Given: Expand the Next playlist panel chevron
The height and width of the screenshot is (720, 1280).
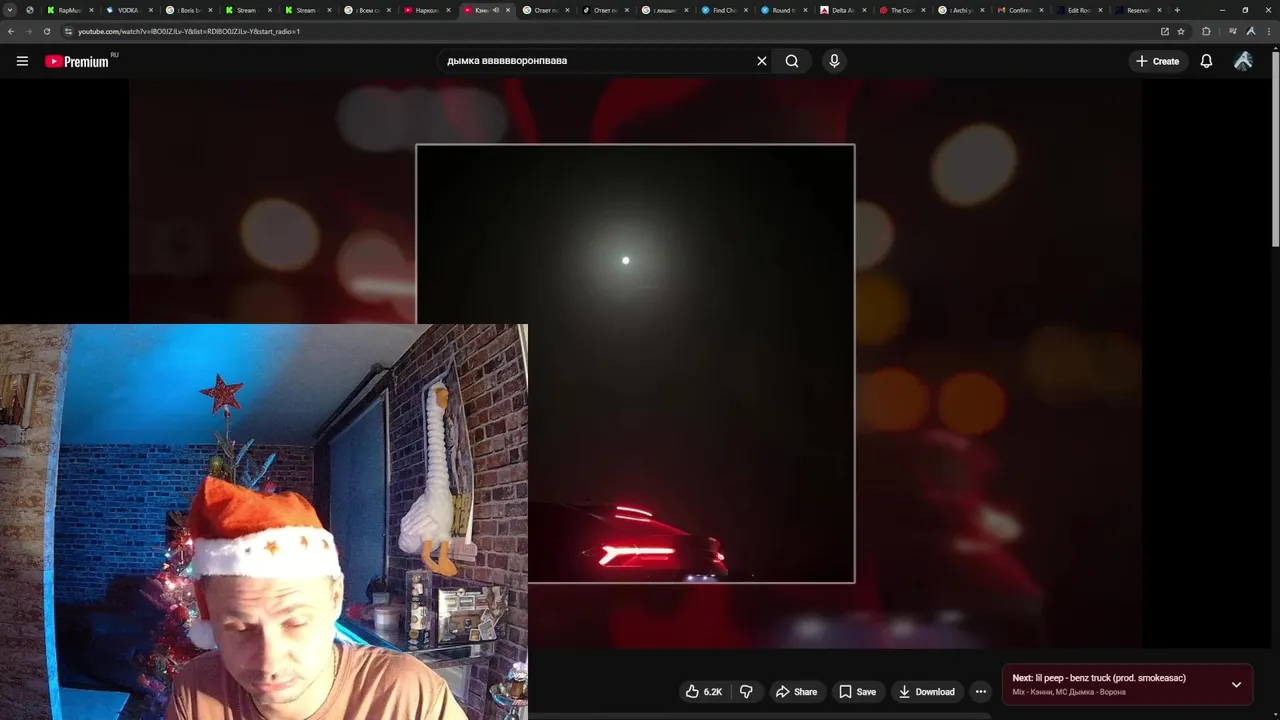Looking at the screenshot, I should (1236, 685).
